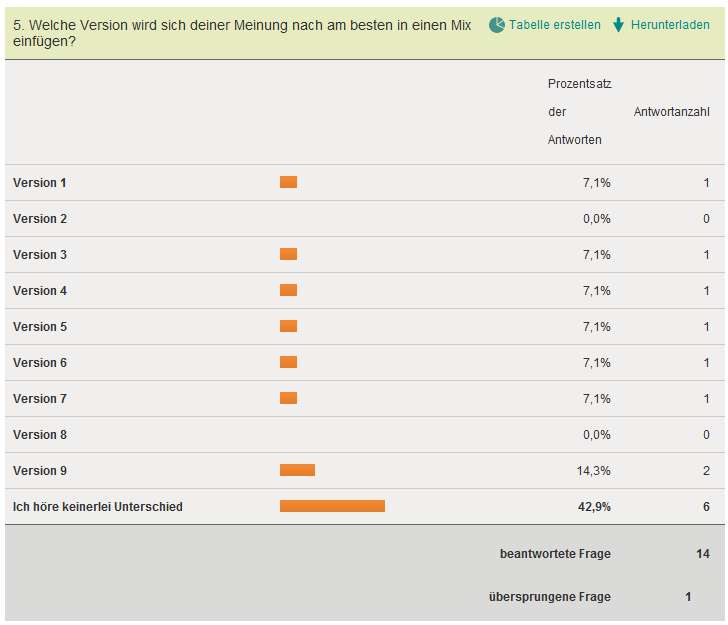Click the longest bar, "Ich höre keinerlei Unterschied"
This screenshot has width=728, height=625.
(332, 506)
